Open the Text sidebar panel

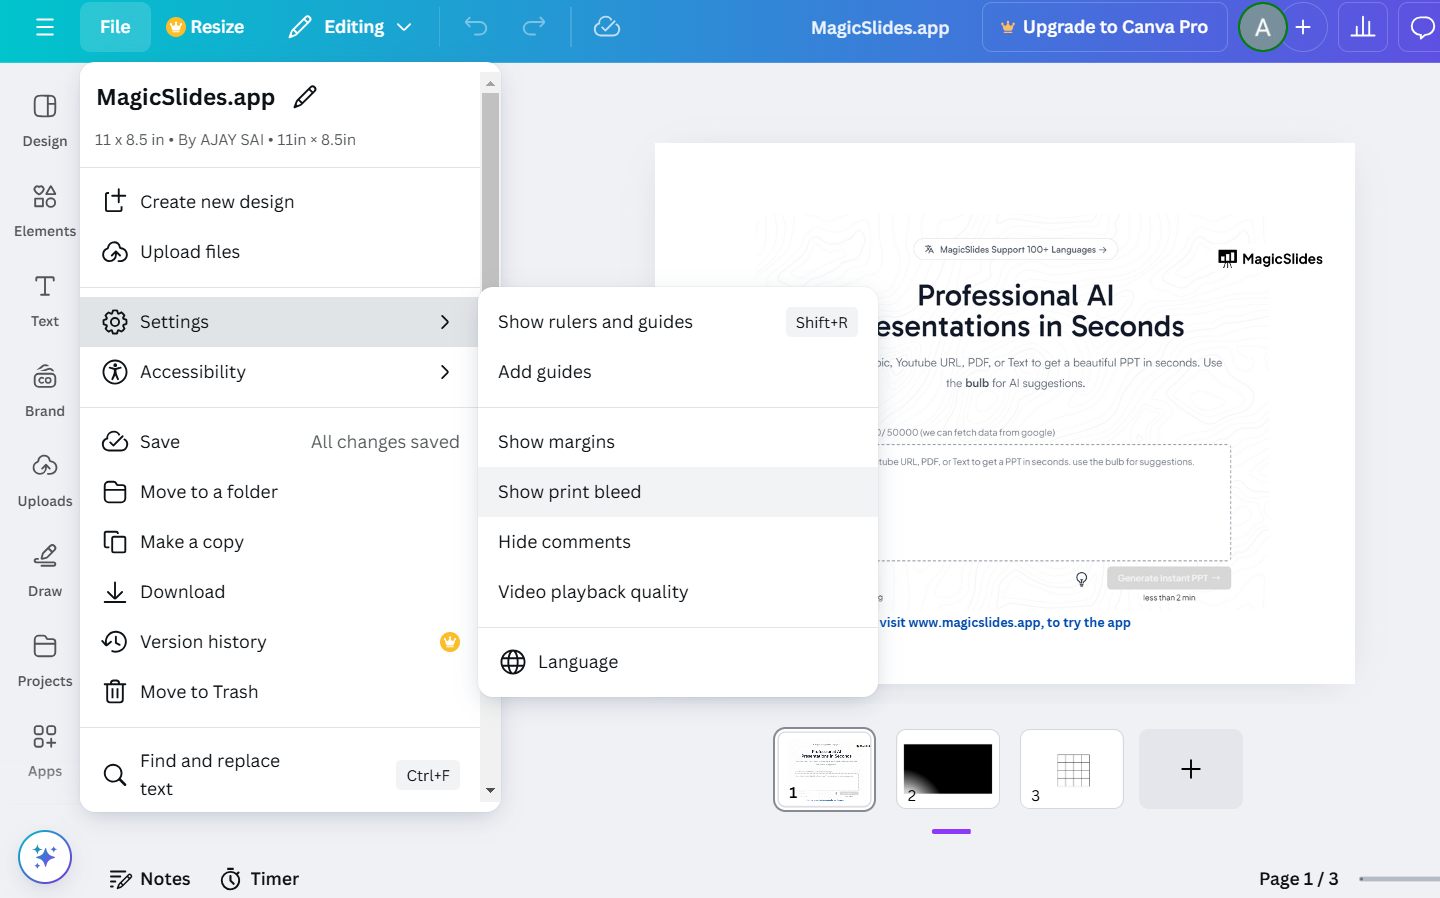click(45, 300)
